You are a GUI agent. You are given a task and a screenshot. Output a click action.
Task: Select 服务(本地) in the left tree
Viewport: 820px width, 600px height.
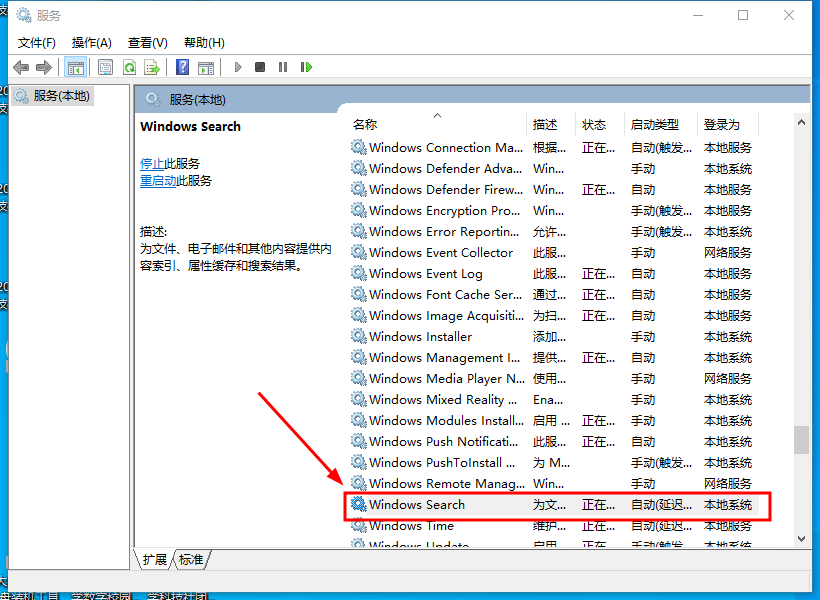pyautogui.click(x=61, y=96)
